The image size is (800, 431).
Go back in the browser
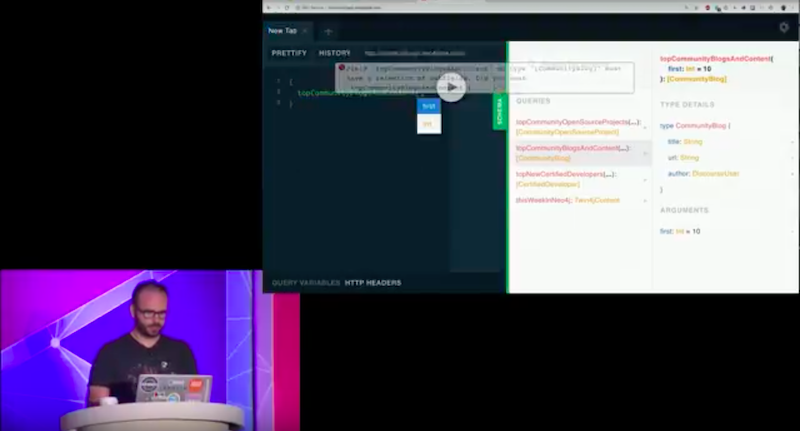269,8
